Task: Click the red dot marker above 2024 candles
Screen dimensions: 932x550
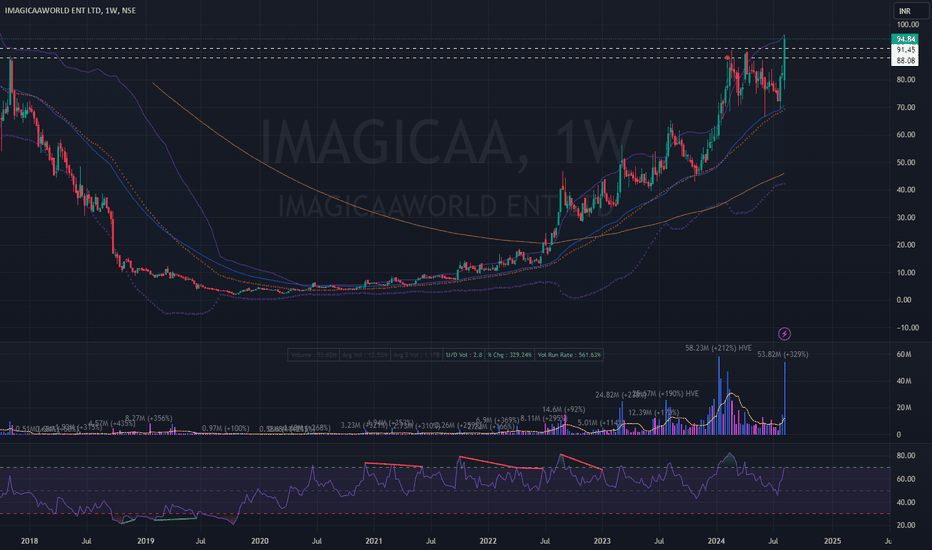Action: pyautogui.click(x=728, y=58)
